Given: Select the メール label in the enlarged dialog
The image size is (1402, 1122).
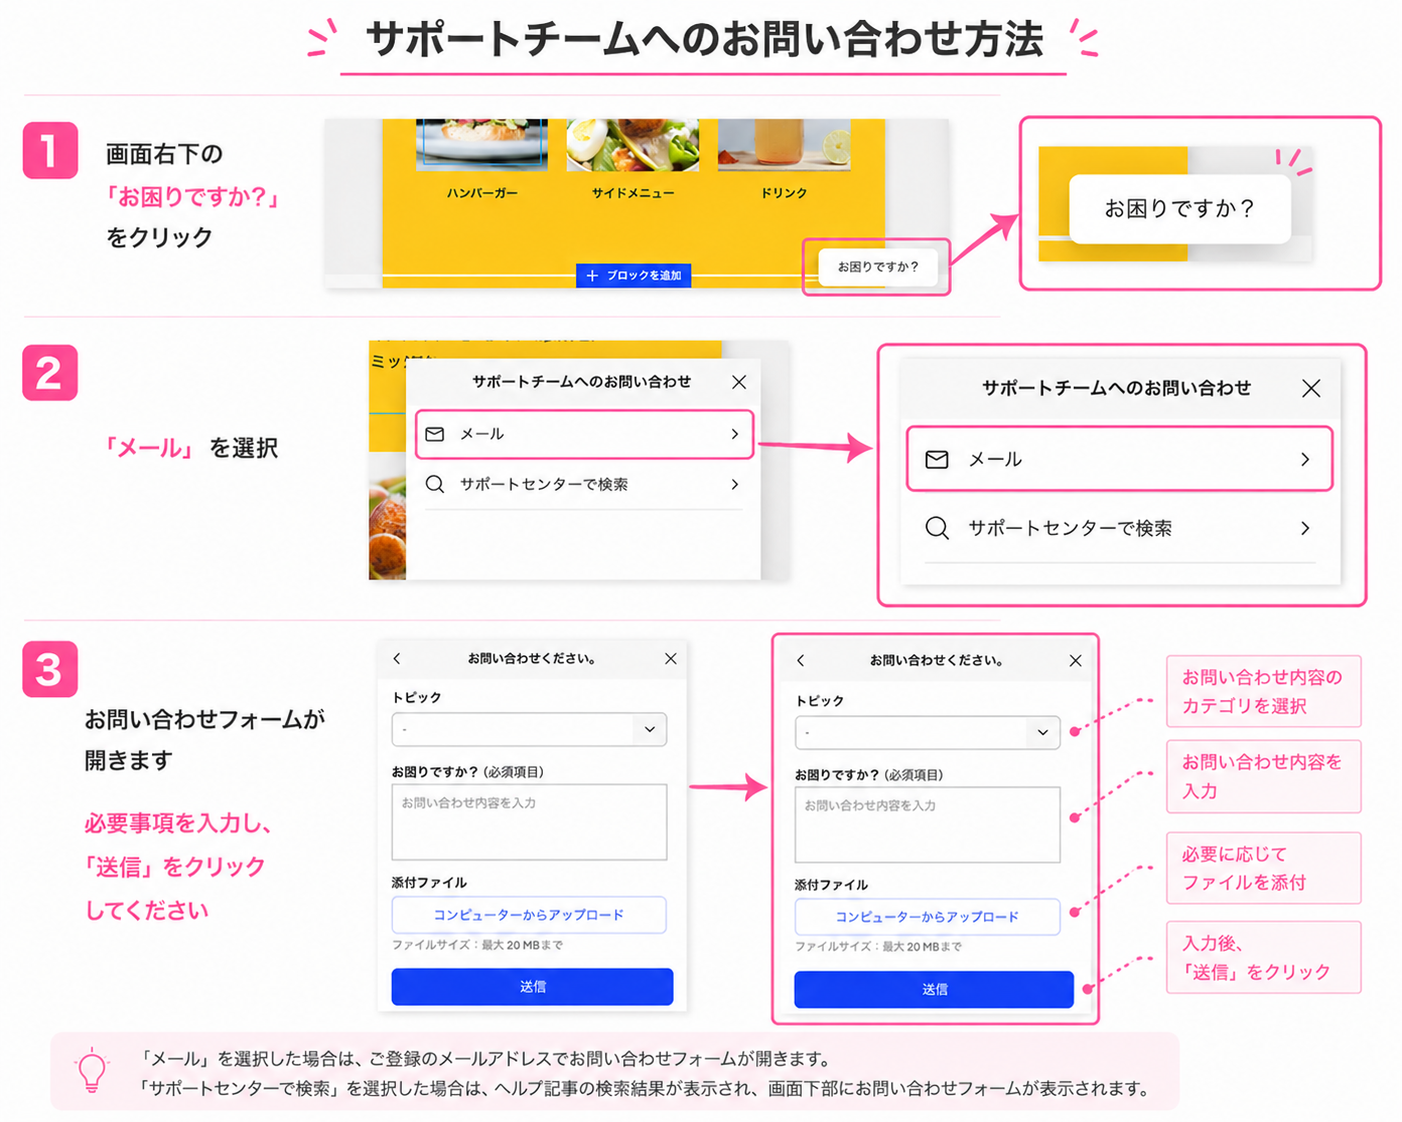Looking at the screenshot, I should [x=995, y=459].
